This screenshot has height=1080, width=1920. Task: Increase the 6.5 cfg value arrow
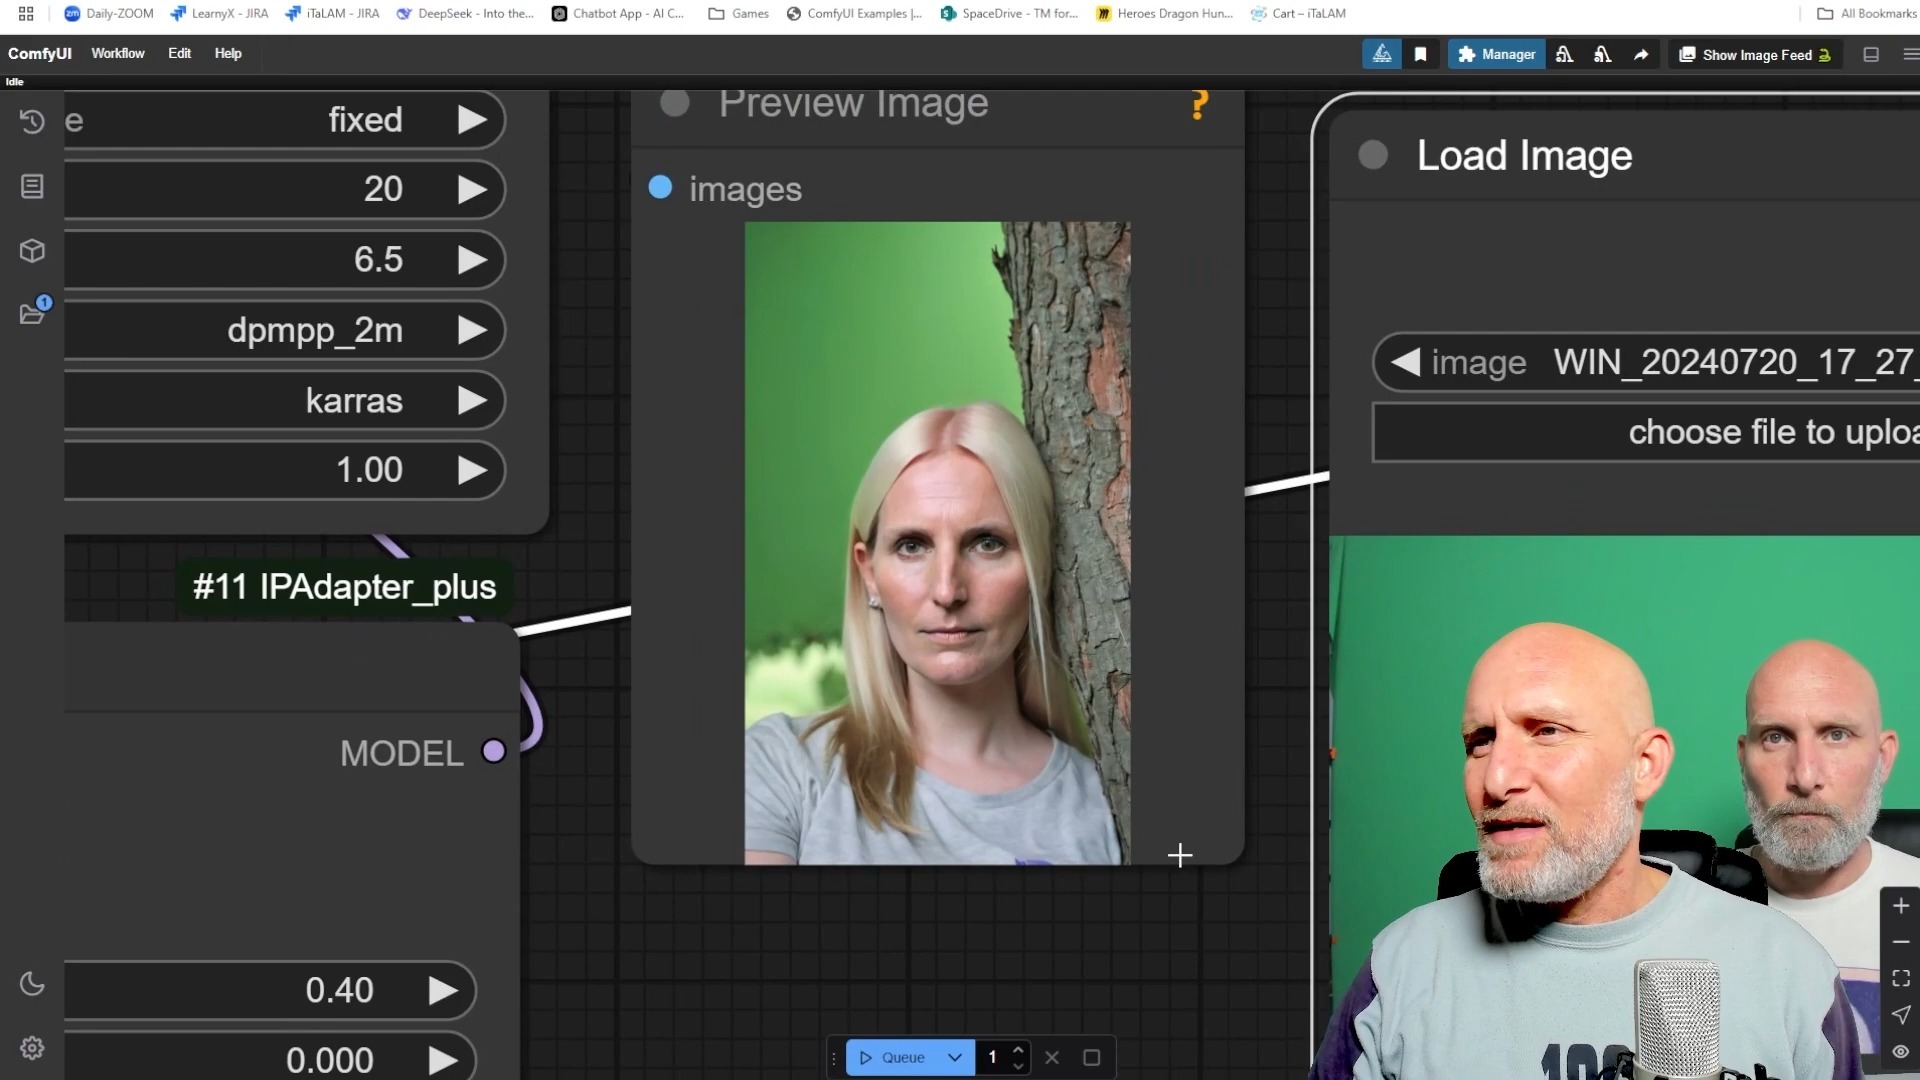click(472, 260)
